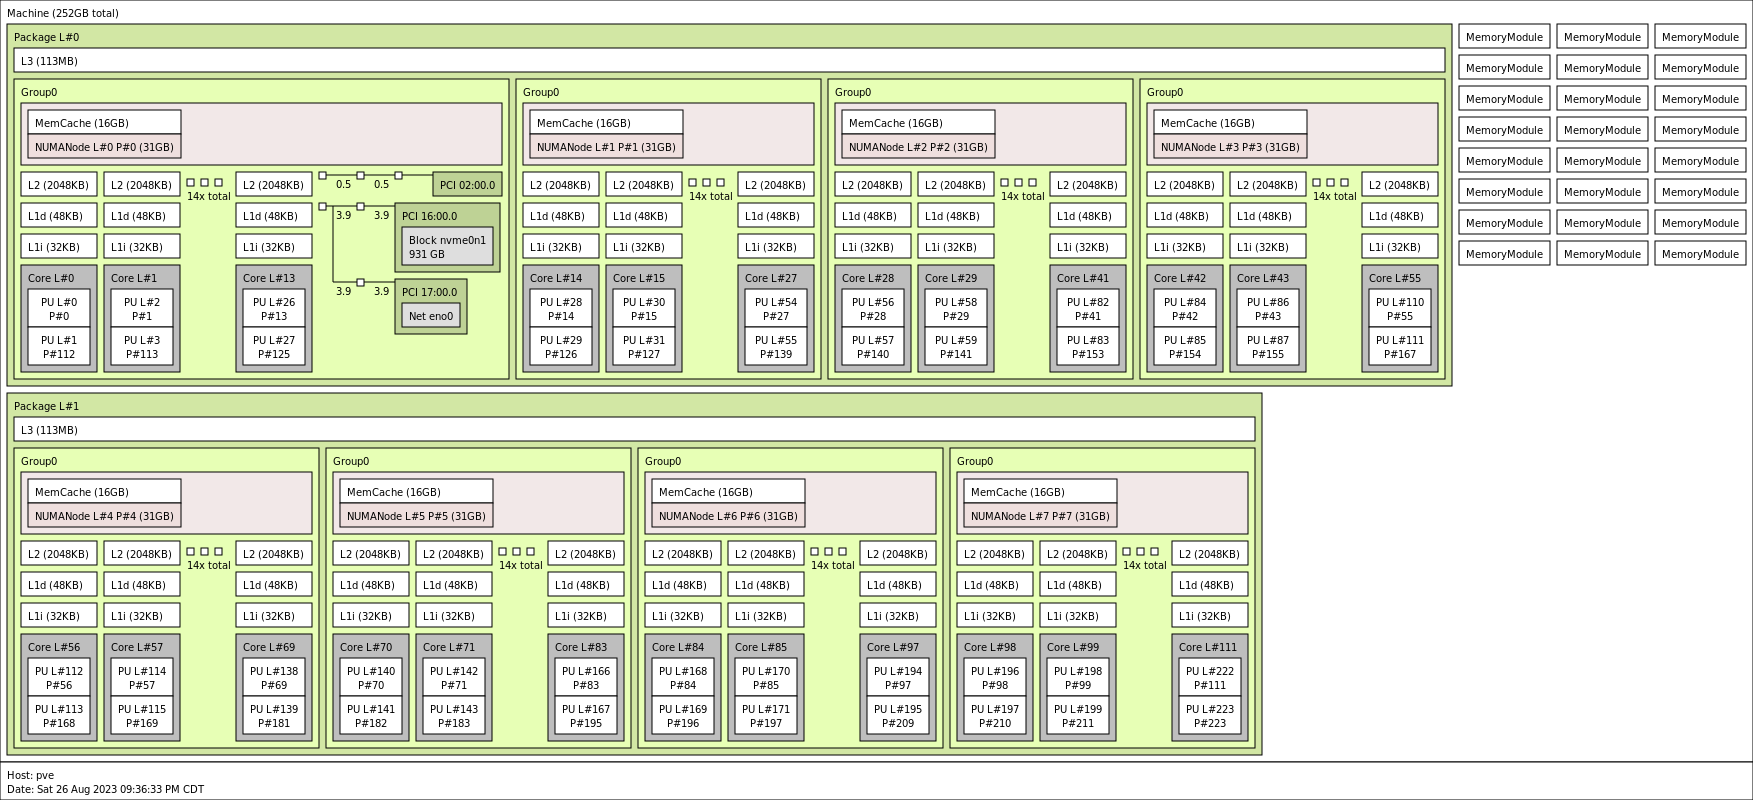The width and height of the screenshot is (1753, 800).
Task: Select processing unit PU L#169 P#196
Action: point(683,716)
